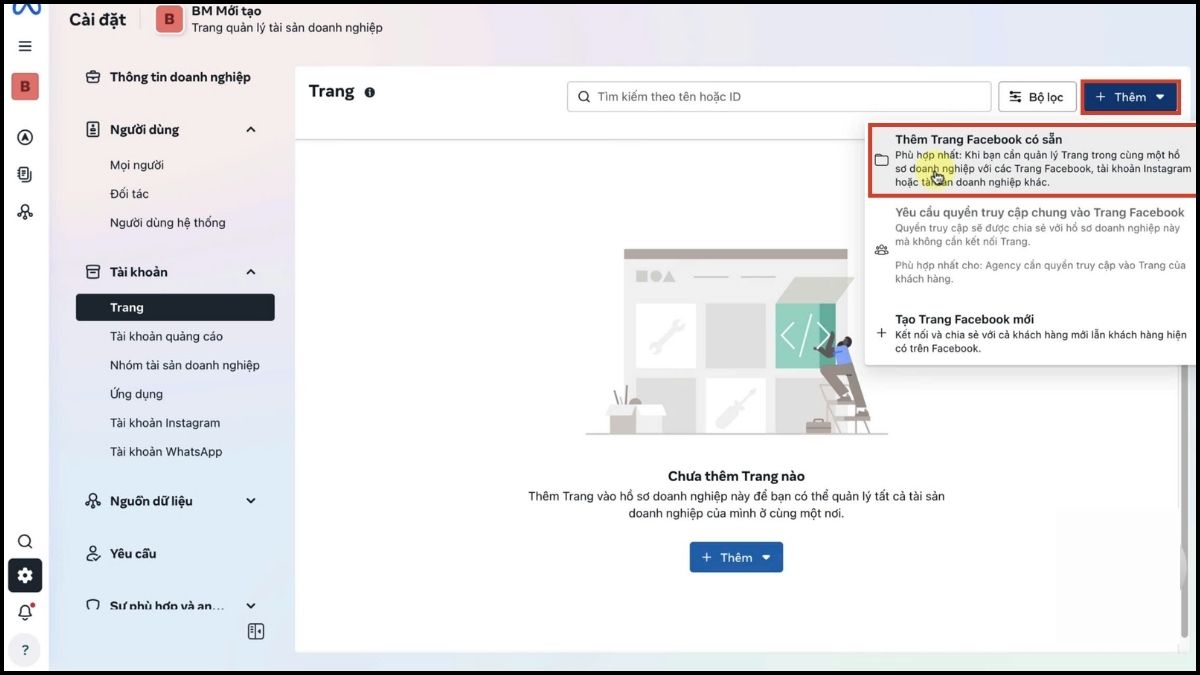Screen dimensions: 1200x675
Task: Open the compass icon in left rail
Action: (25, 138)
